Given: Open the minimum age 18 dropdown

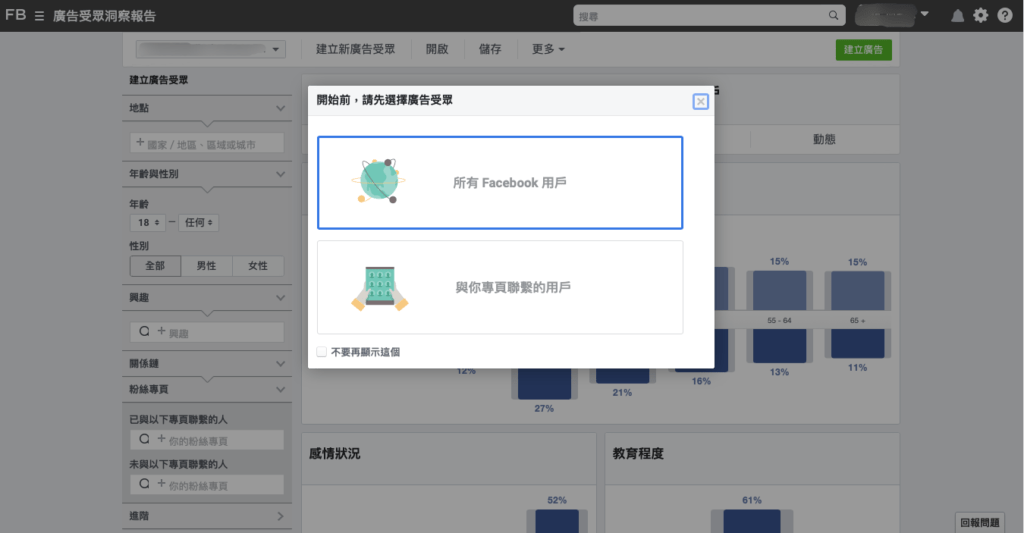Looking at the screenshot, I should 148,223.
